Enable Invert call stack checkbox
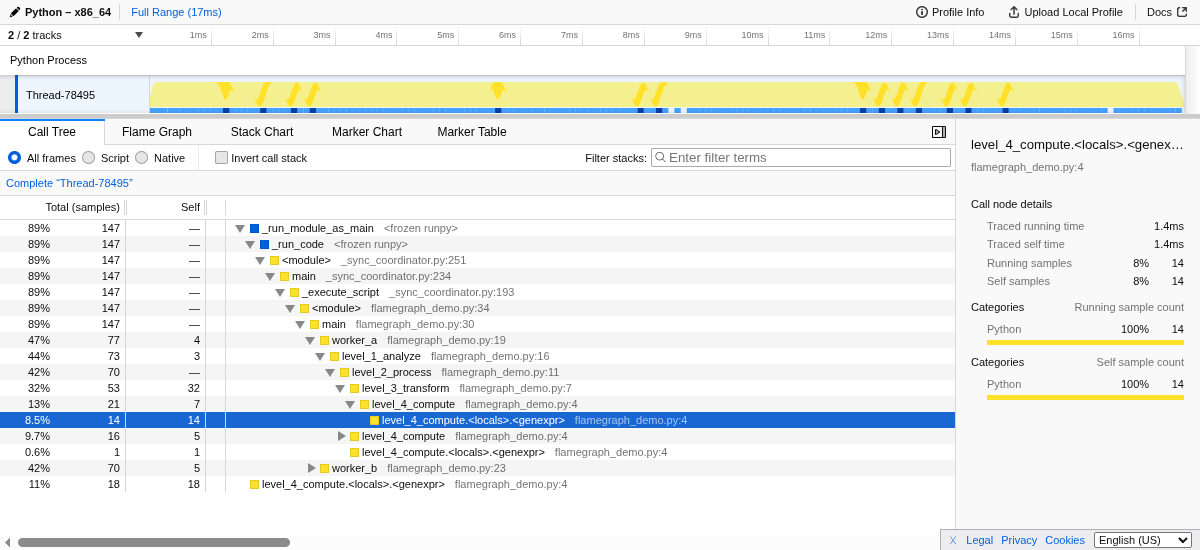The height and width of the screenshot is (550, 1200). click(x=221, y=157)
